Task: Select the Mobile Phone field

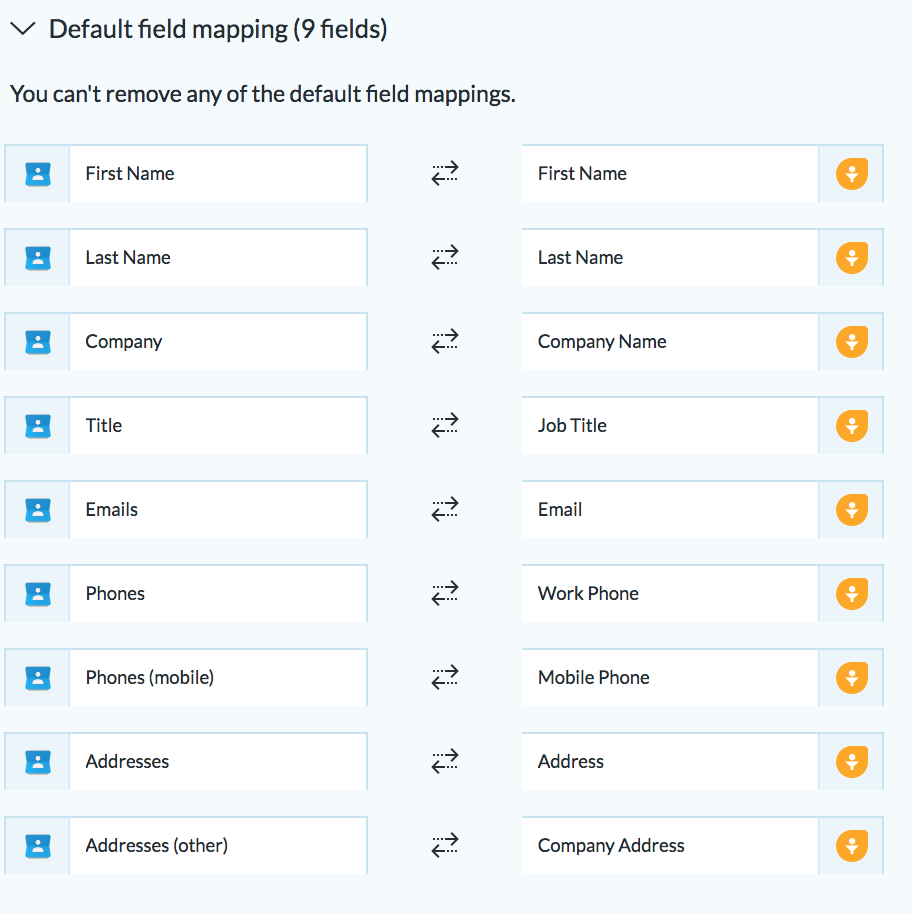Action: coord(670,677)
